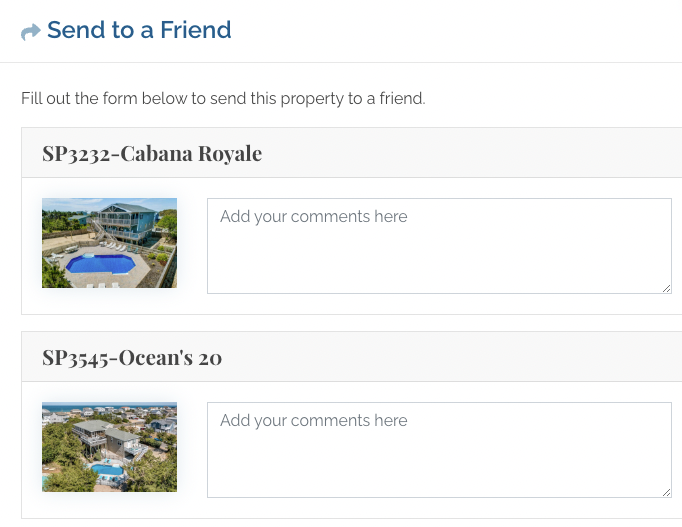Click the gray header bar of Ocean's 20 card

tap(351, 357)
